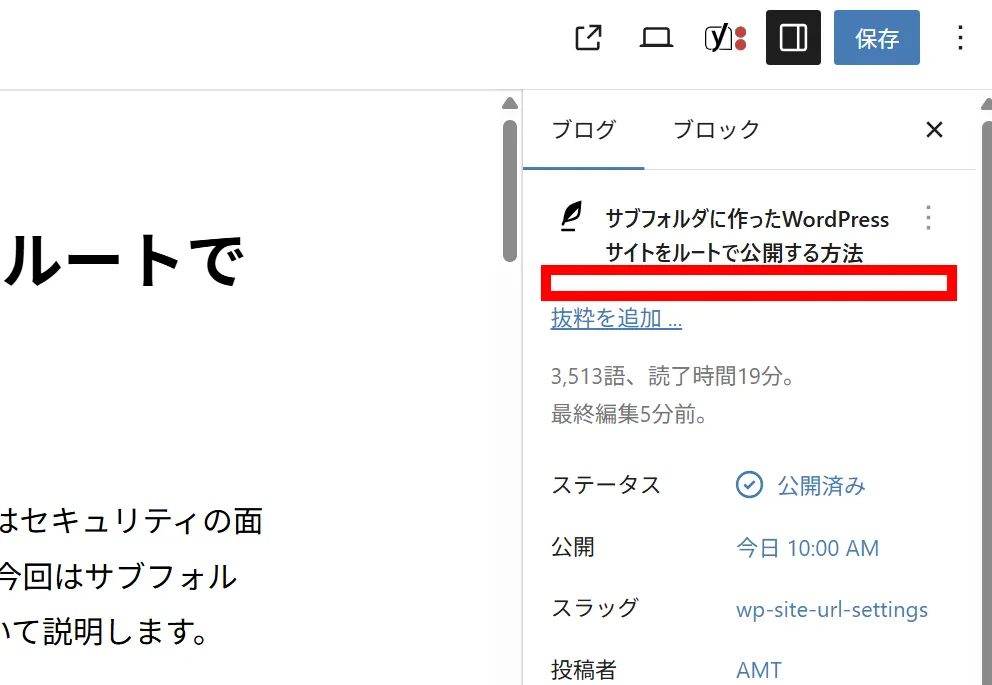Click the editor scrollbar up arrow
992x685 pixels.
[510, 103]
